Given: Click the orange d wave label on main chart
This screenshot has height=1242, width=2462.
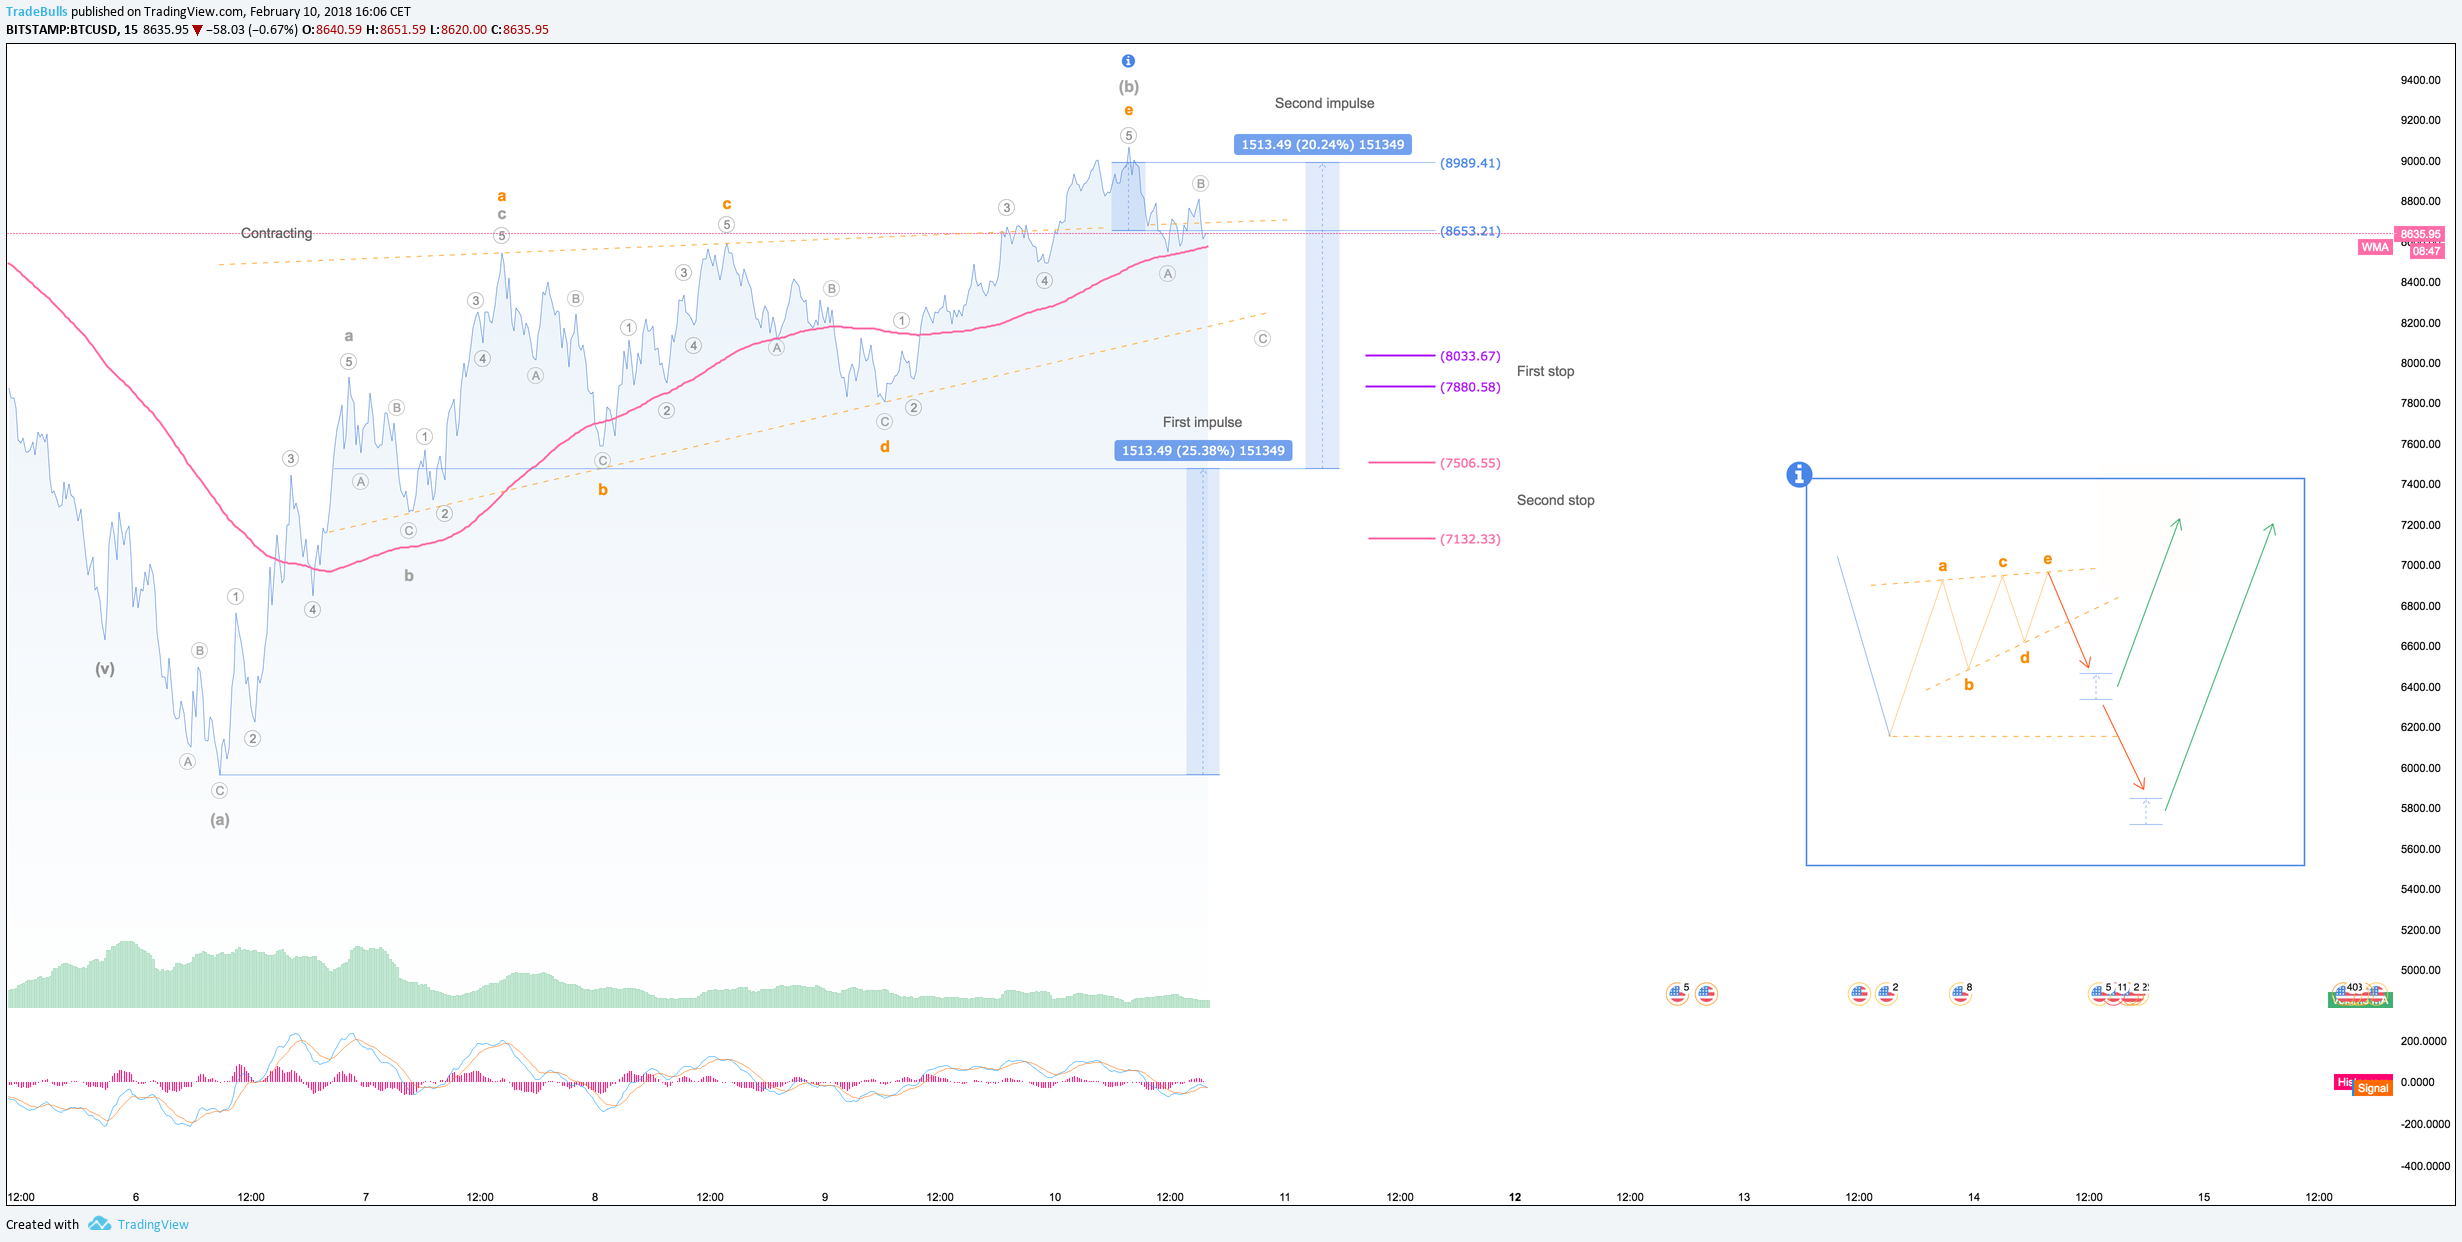Looking at the screenshot, I should click(x=885, y=447).
